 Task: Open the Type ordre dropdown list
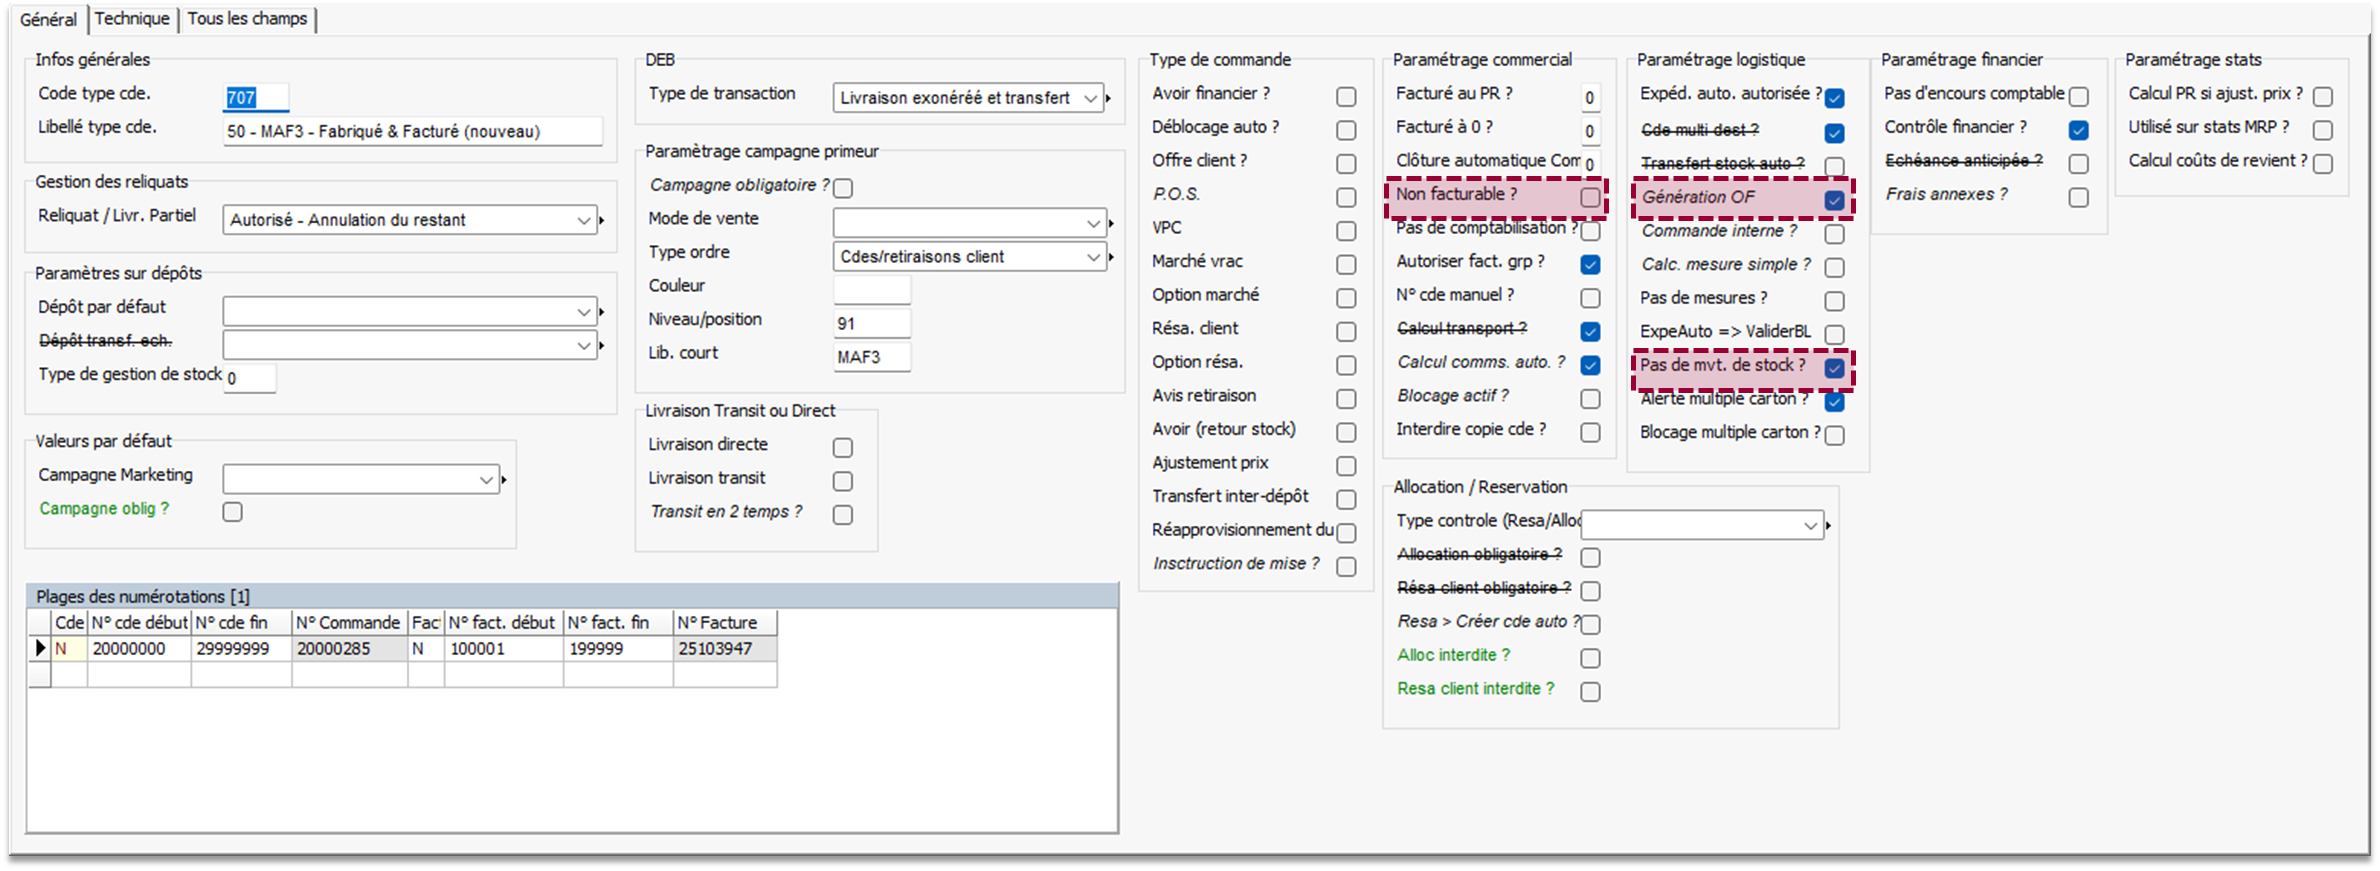coord(1093,257)
